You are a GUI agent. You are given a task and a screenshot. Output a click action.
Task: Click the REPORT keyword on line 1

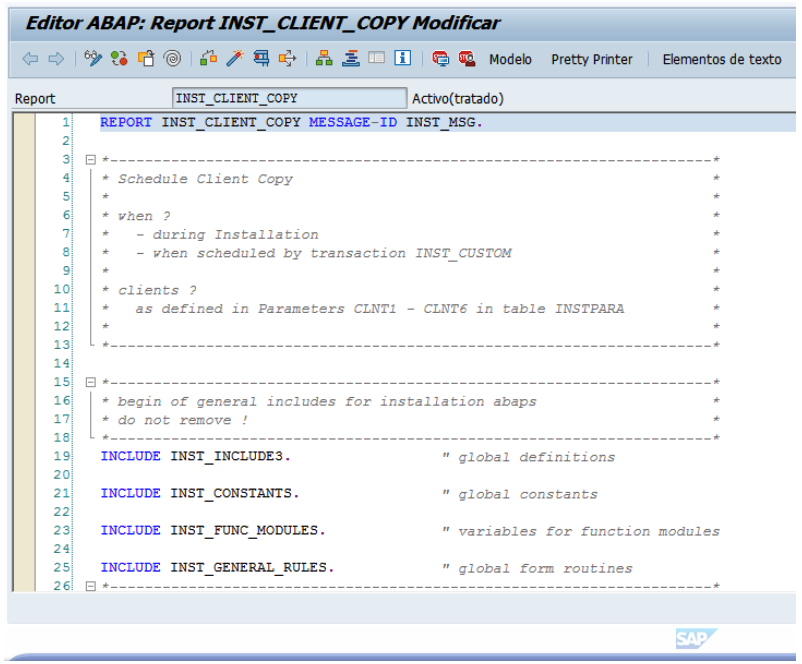pos(126,122)
